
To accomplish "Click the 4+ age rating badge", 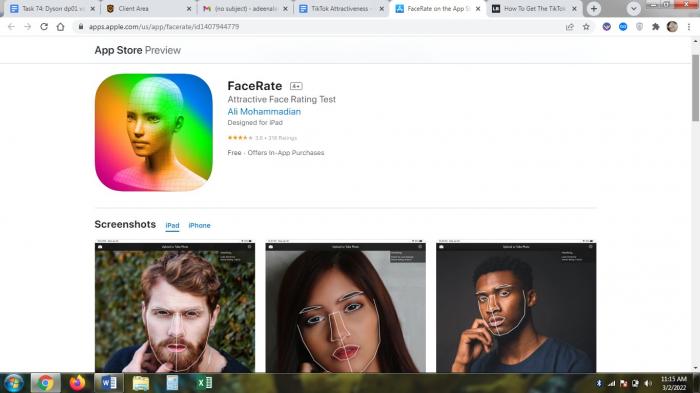I will click(x=296, y=86).
